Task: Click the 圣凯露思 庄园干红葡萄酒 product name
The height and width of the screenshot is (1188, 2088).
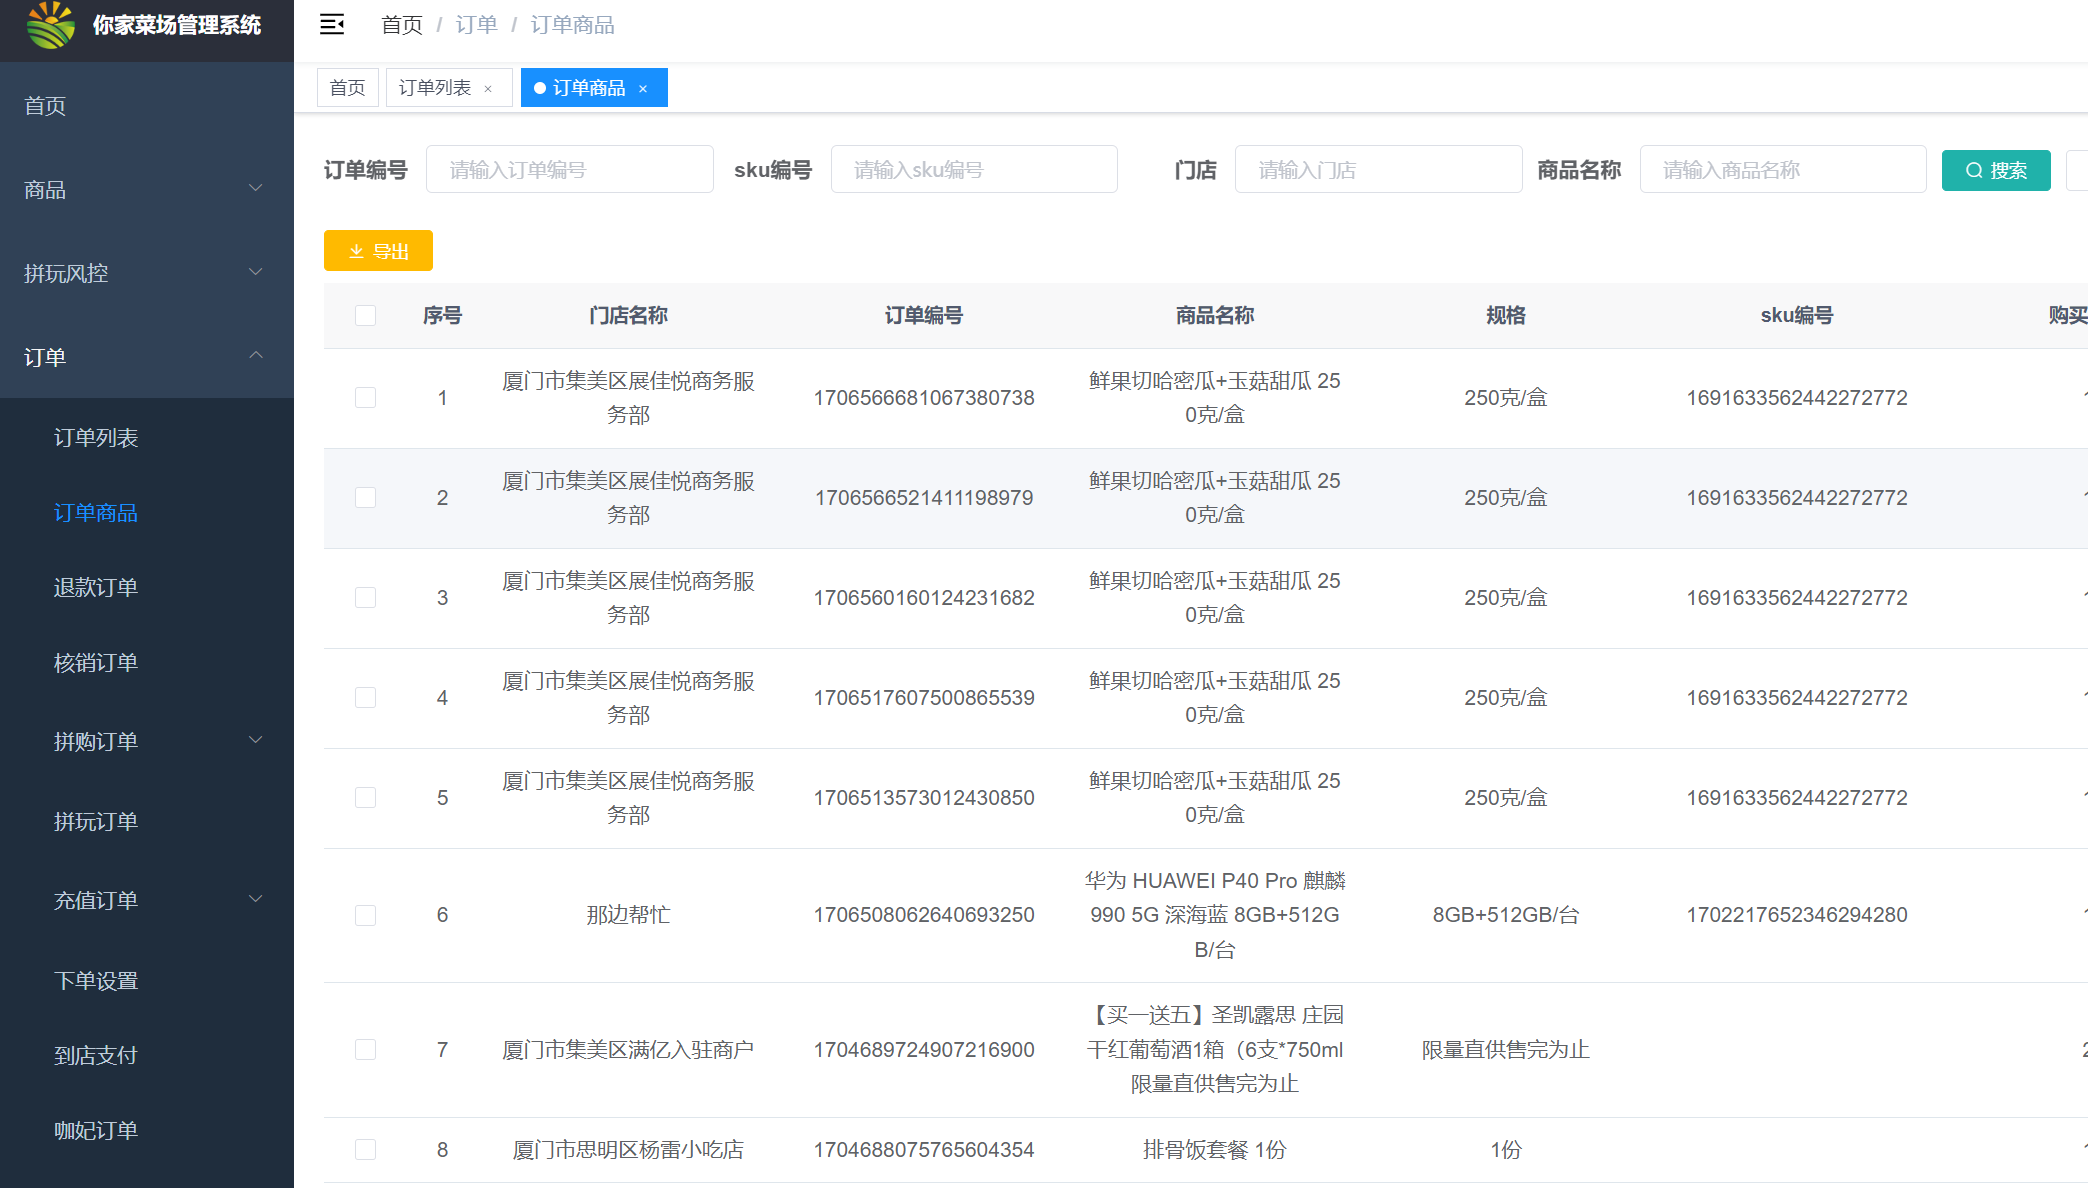Action: pyautogui.click(x=1215, y=1050)
